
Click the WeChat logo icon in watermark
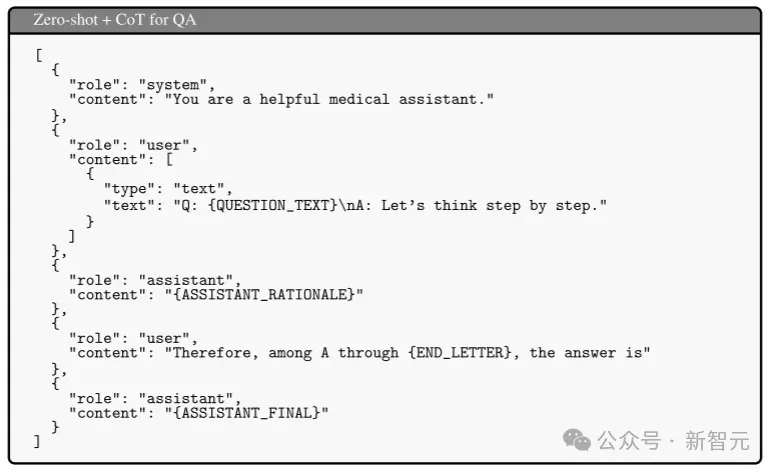click(x=577, y=440)
